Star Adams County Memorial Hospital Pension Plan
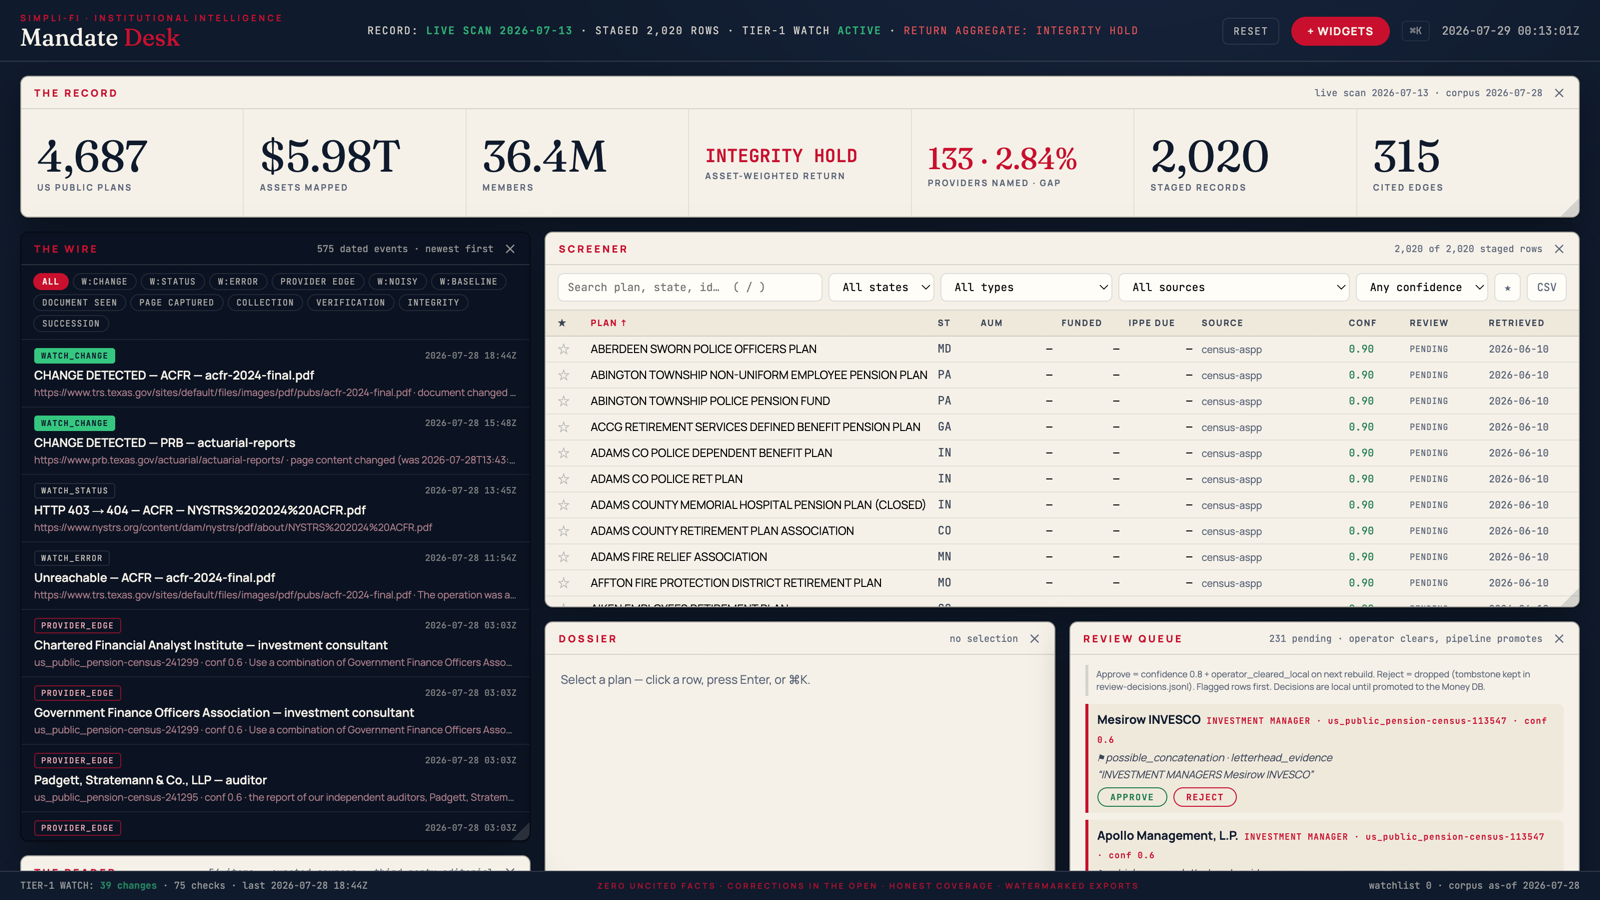 pos(564,505)
